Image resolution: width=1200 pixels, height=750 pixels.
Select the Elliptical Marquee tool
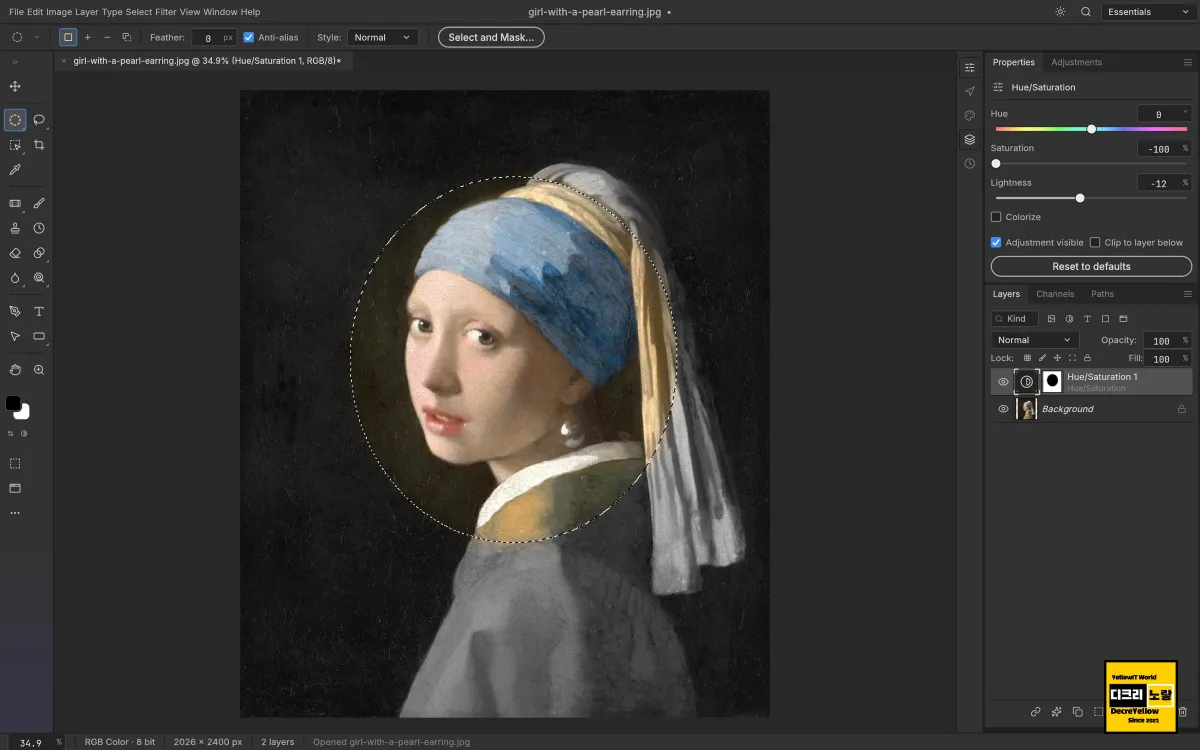15,120
